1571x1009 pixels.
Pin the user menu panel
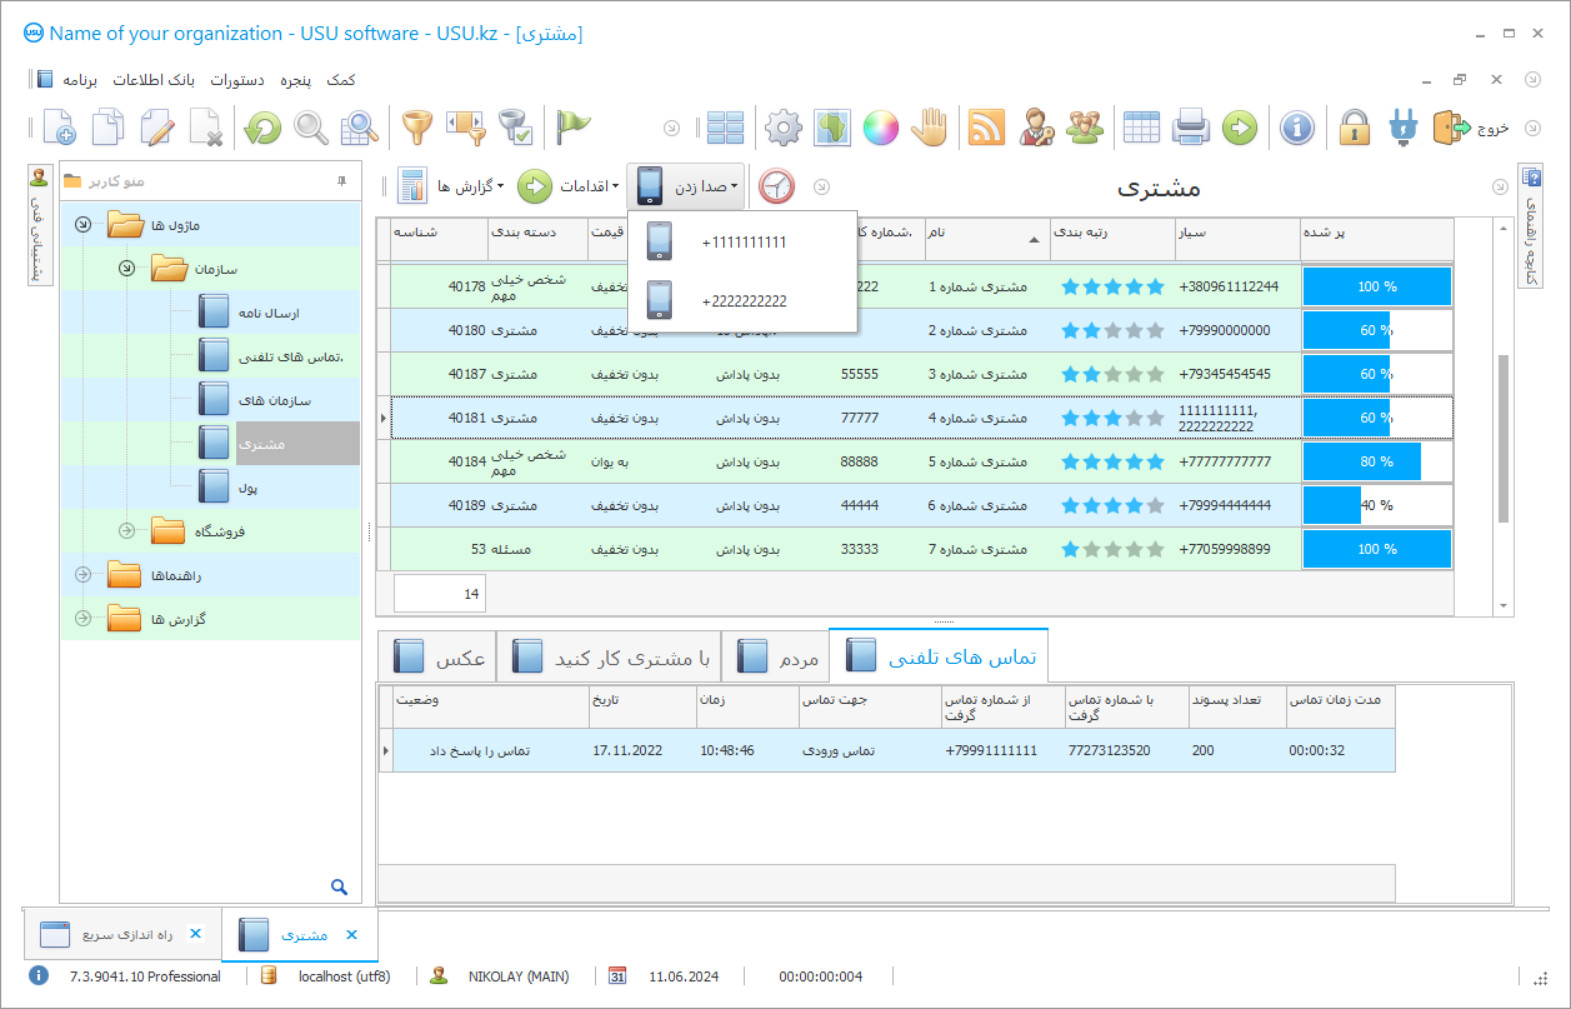coord(342,181)
